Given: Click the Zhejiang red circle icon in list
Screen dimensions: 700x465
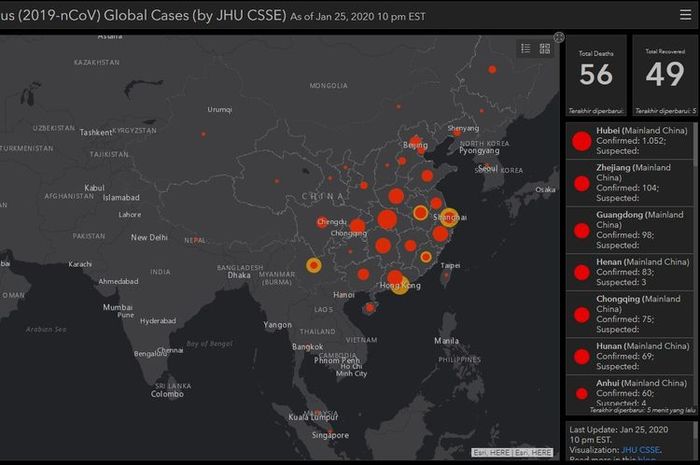Looking at the screenshot, I should coord(581,183).
